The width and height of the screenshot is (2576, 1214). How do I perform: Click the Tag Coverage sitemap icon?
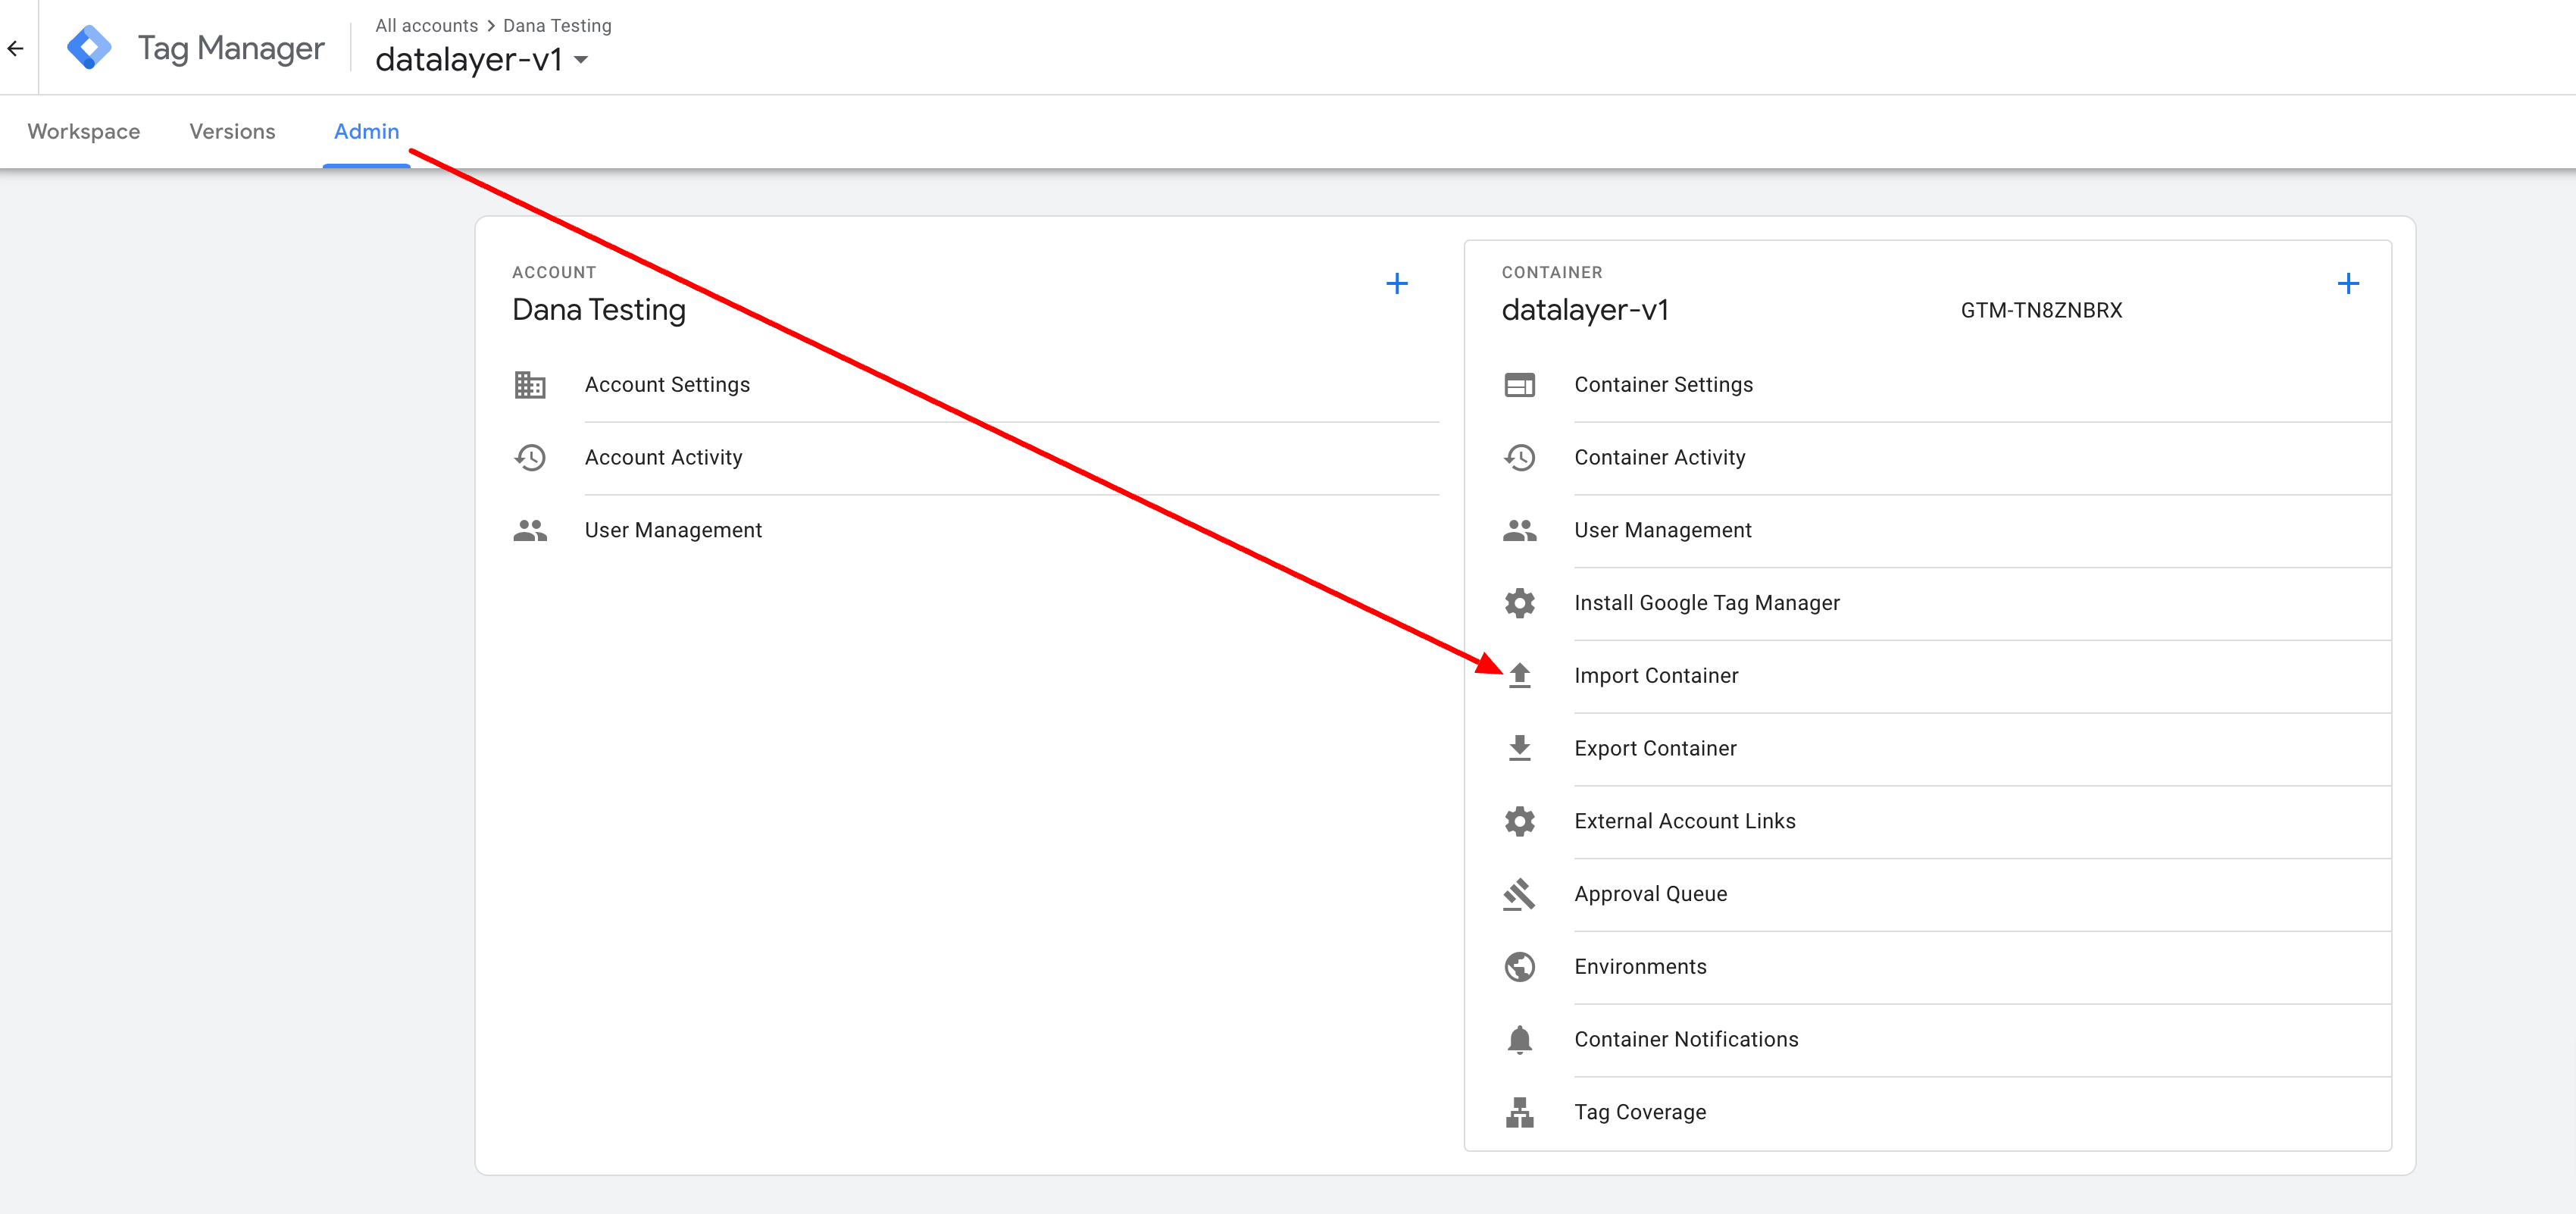click(x=1519, y=1112)
